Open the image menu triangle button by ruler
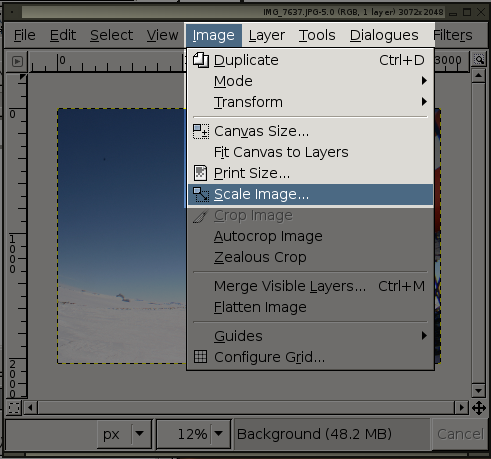The width and height of the screenshot is (491, 459). [17, 61]
